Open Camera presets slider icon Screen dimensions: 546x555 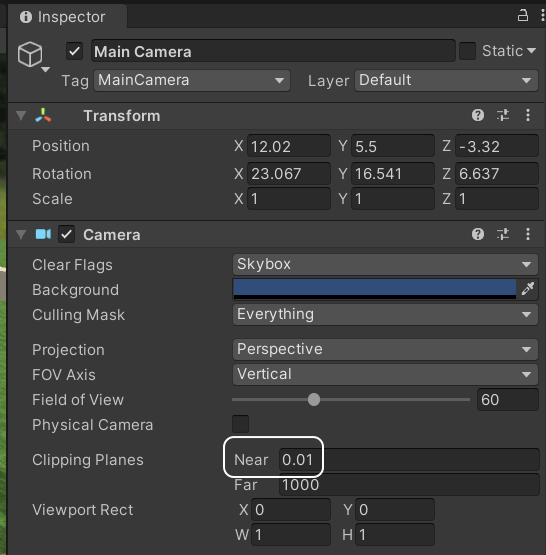point(503,234)
